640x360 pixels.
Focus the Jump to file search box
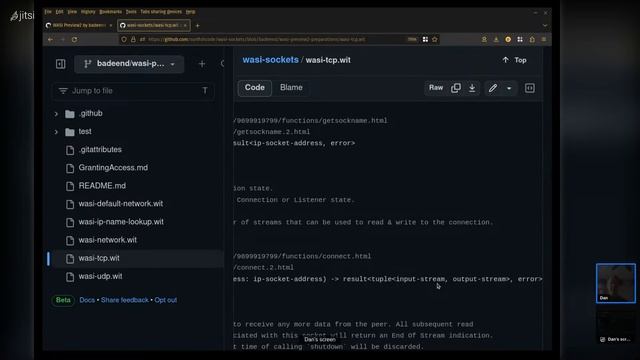tap(133, 91)
